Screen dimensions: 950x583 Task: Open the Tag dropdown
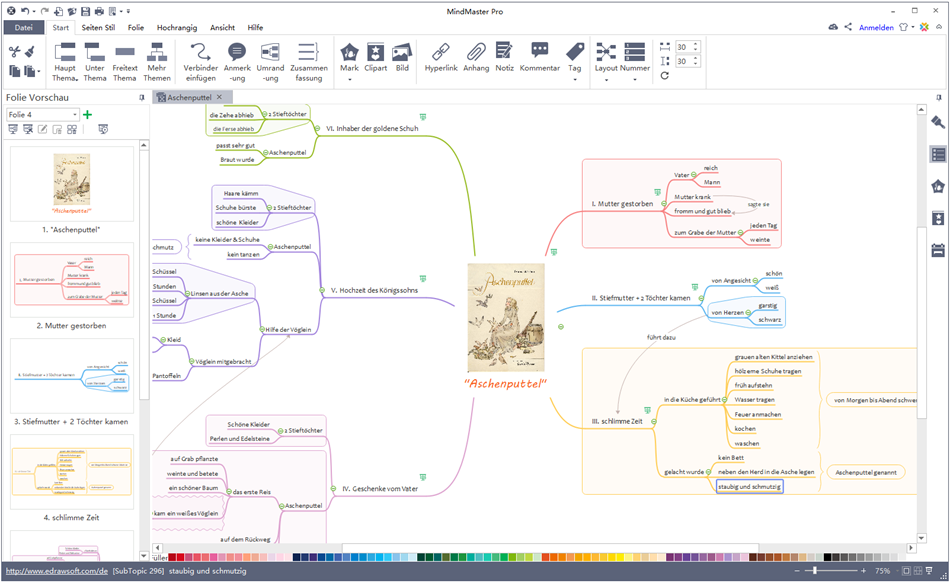pyautogui.click(x=574, y=79)
